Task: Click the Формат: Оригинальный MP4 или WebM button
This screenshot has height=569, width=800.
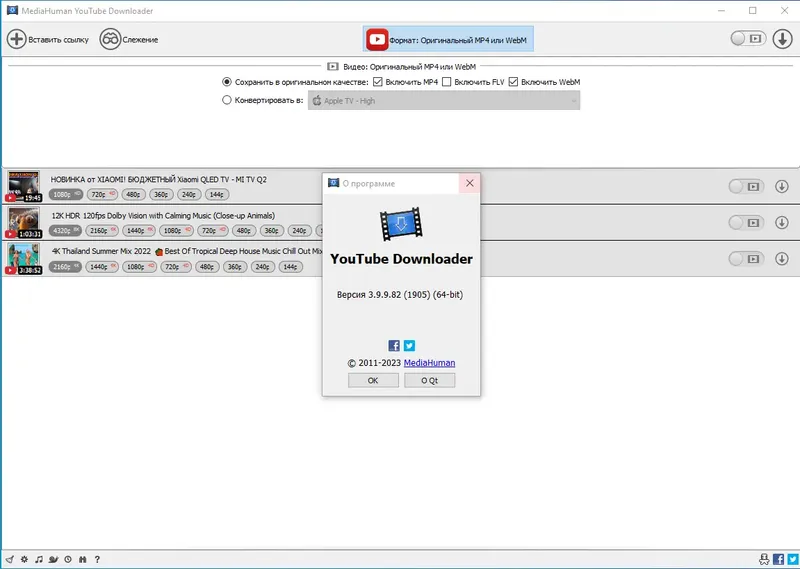Action: (448, 39)
